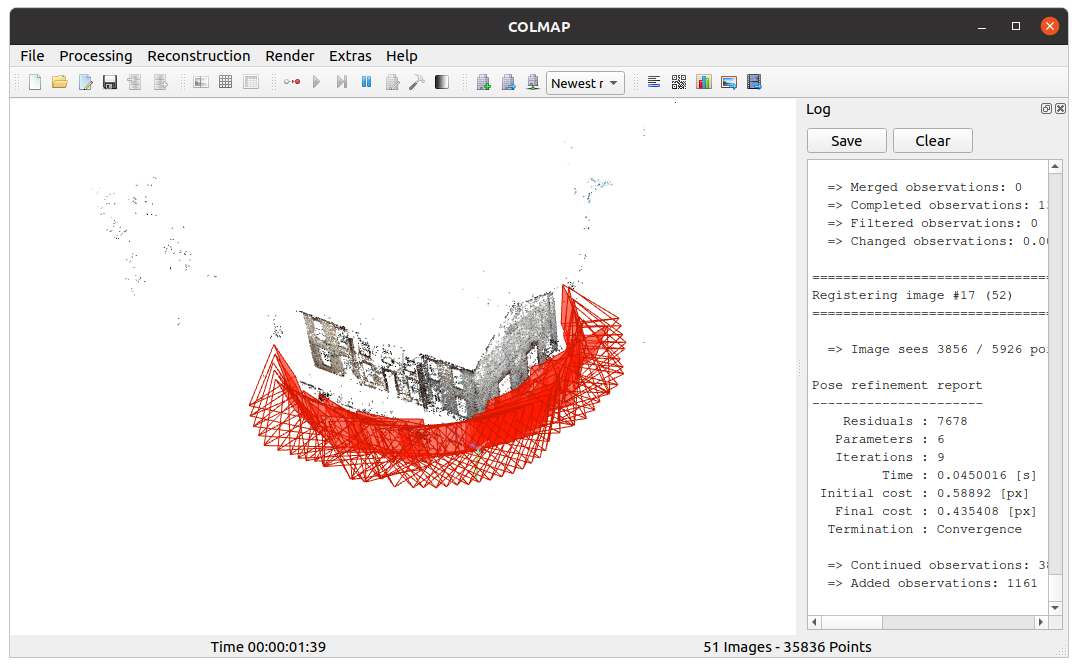Click the 'Filtered observations: 0' log line
This screenshot has height=667, width=1078.
point(932,223)
